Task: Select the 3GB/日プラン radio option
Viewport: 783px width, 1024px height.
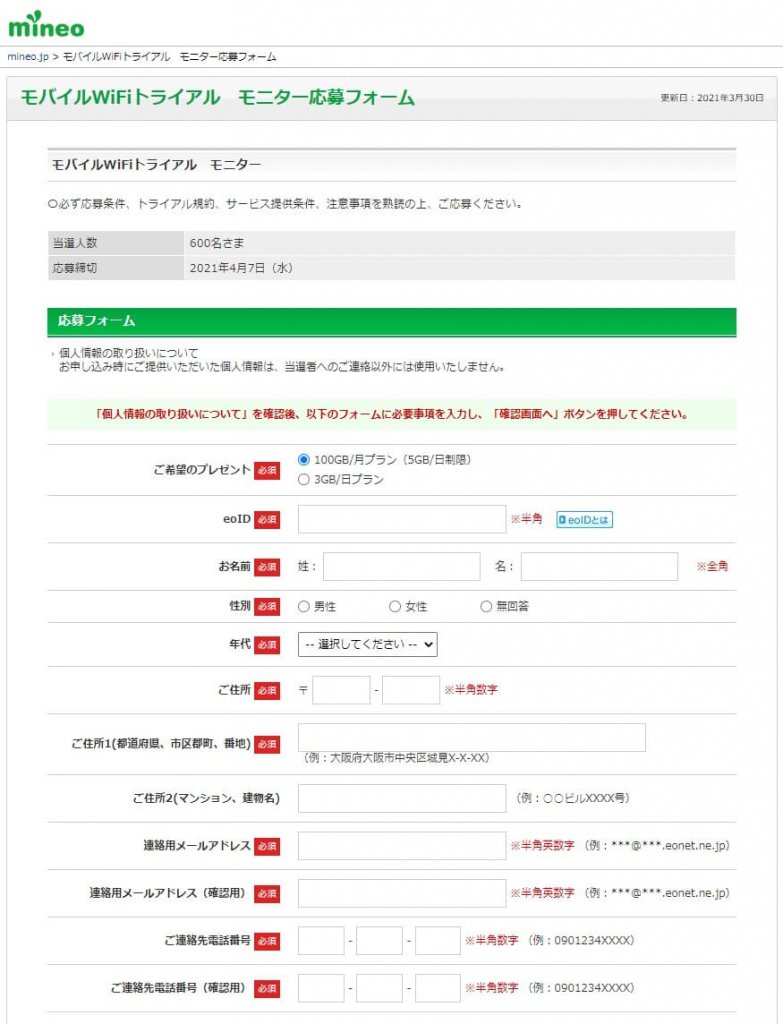Action: pos(303,479)
